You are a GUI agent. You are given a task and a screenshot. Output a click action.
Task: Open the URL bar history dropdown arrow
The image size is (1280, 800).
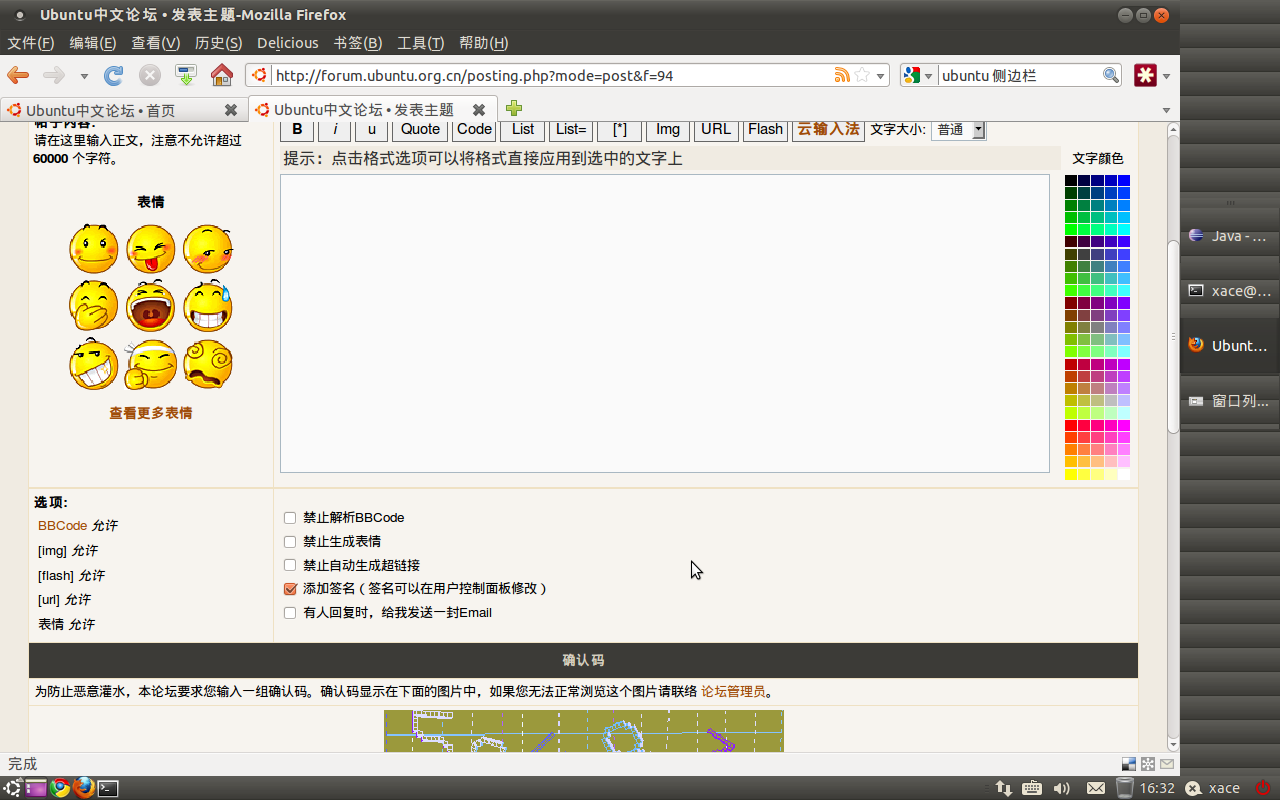click(x=881, y=76)
